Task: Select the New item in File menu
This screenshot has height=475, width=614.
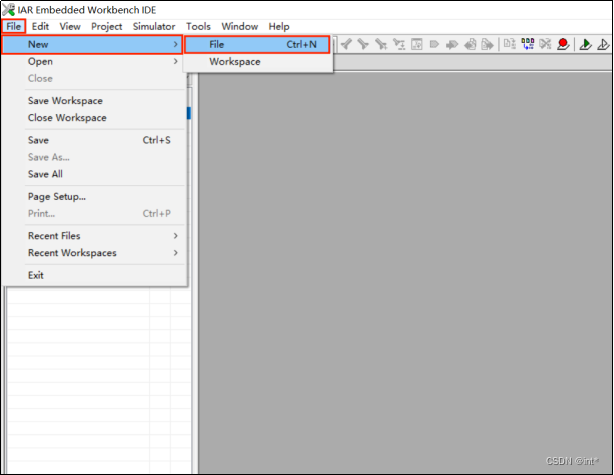Action: pos(92,44)
